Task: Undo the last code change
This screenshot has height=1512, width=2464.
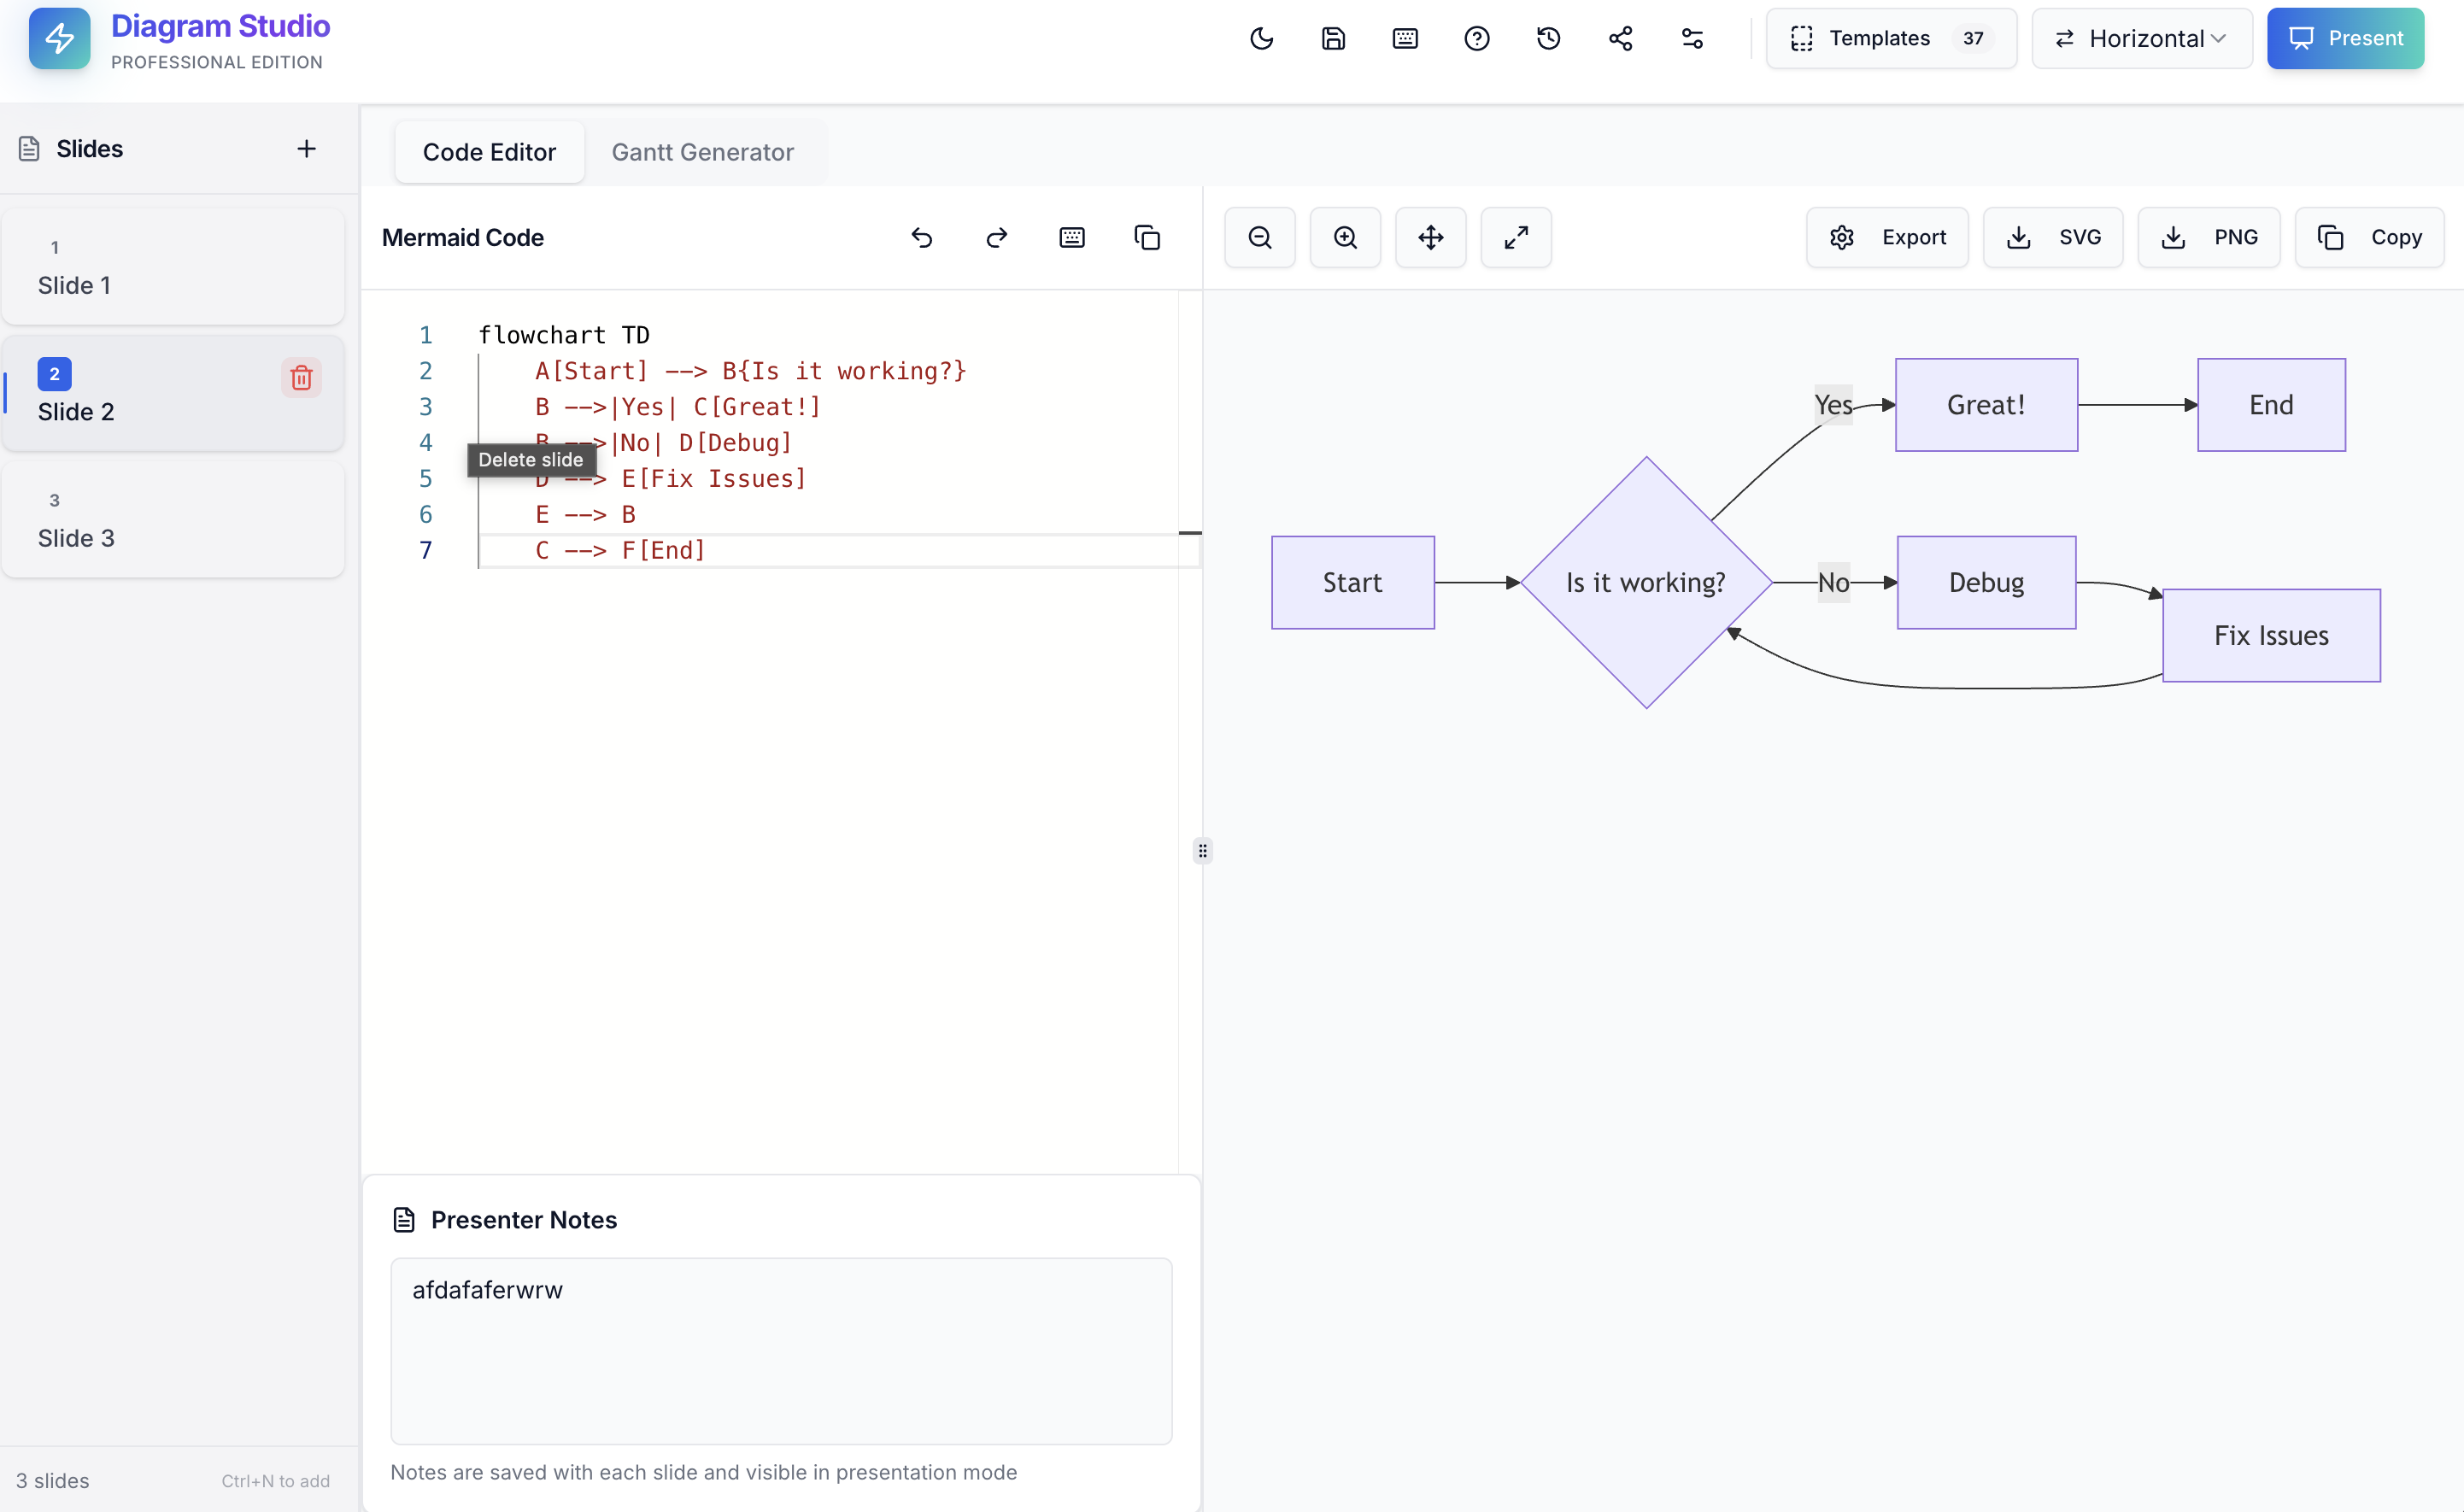Action: 922,237
